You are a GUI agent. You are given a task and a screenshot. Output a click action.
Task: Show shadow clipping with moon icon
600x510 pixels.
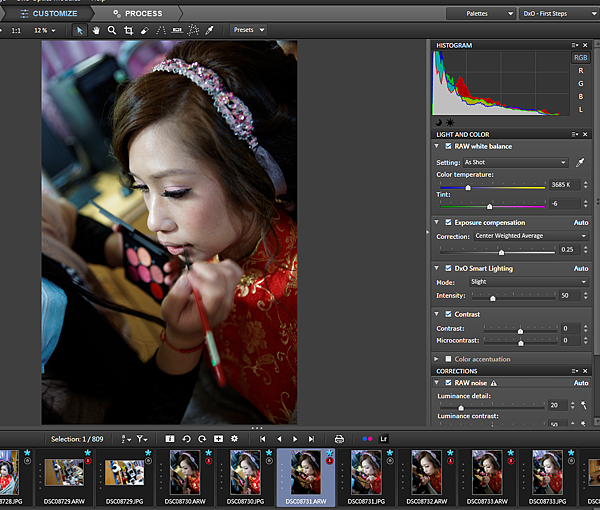click(x=438, y=121)
